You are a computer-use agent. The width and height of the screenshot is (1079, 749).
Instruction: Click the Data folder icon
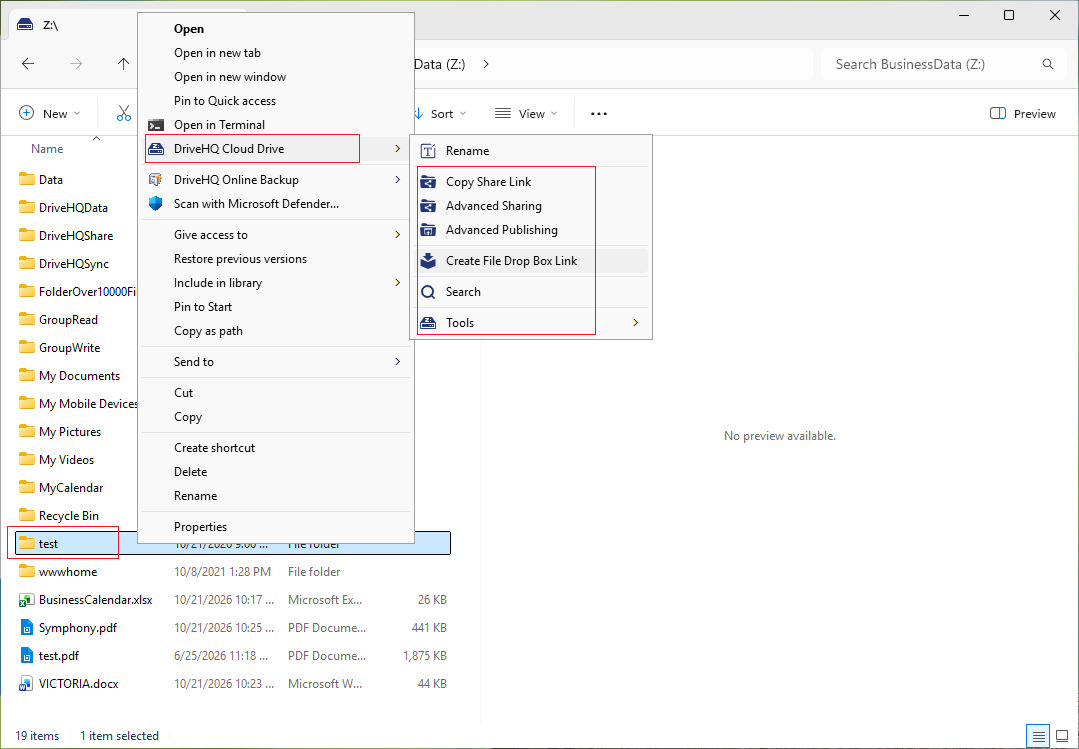pyautogui.click(x=26, y=180)
